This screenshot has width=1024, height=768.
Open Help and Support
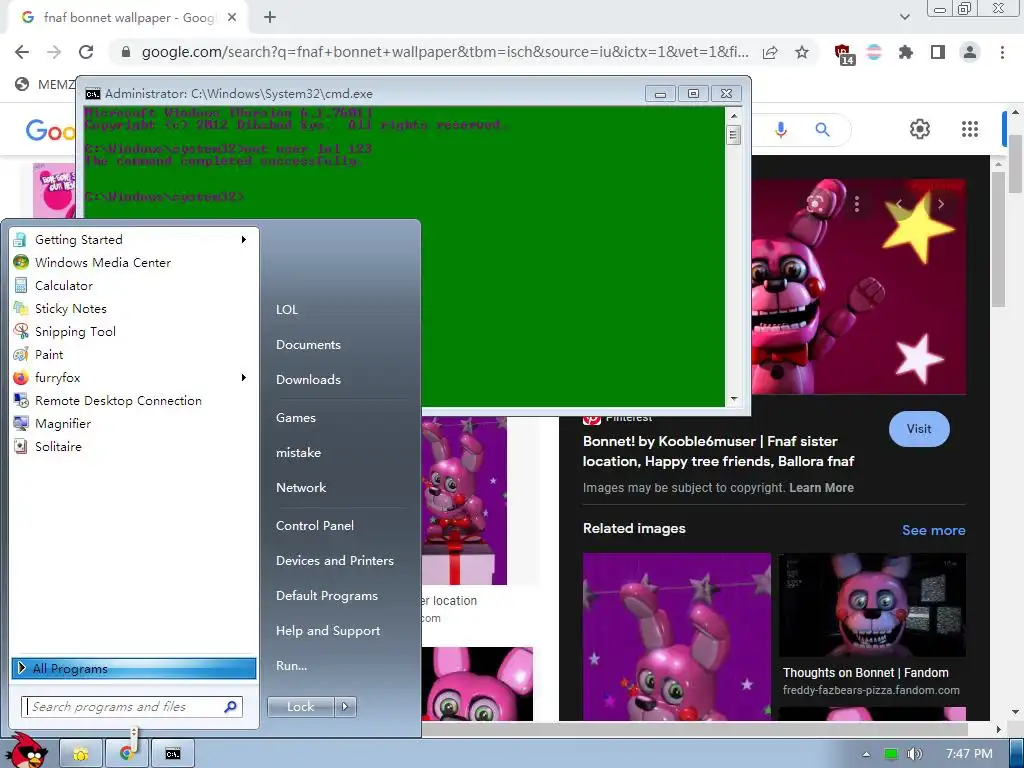328,631
